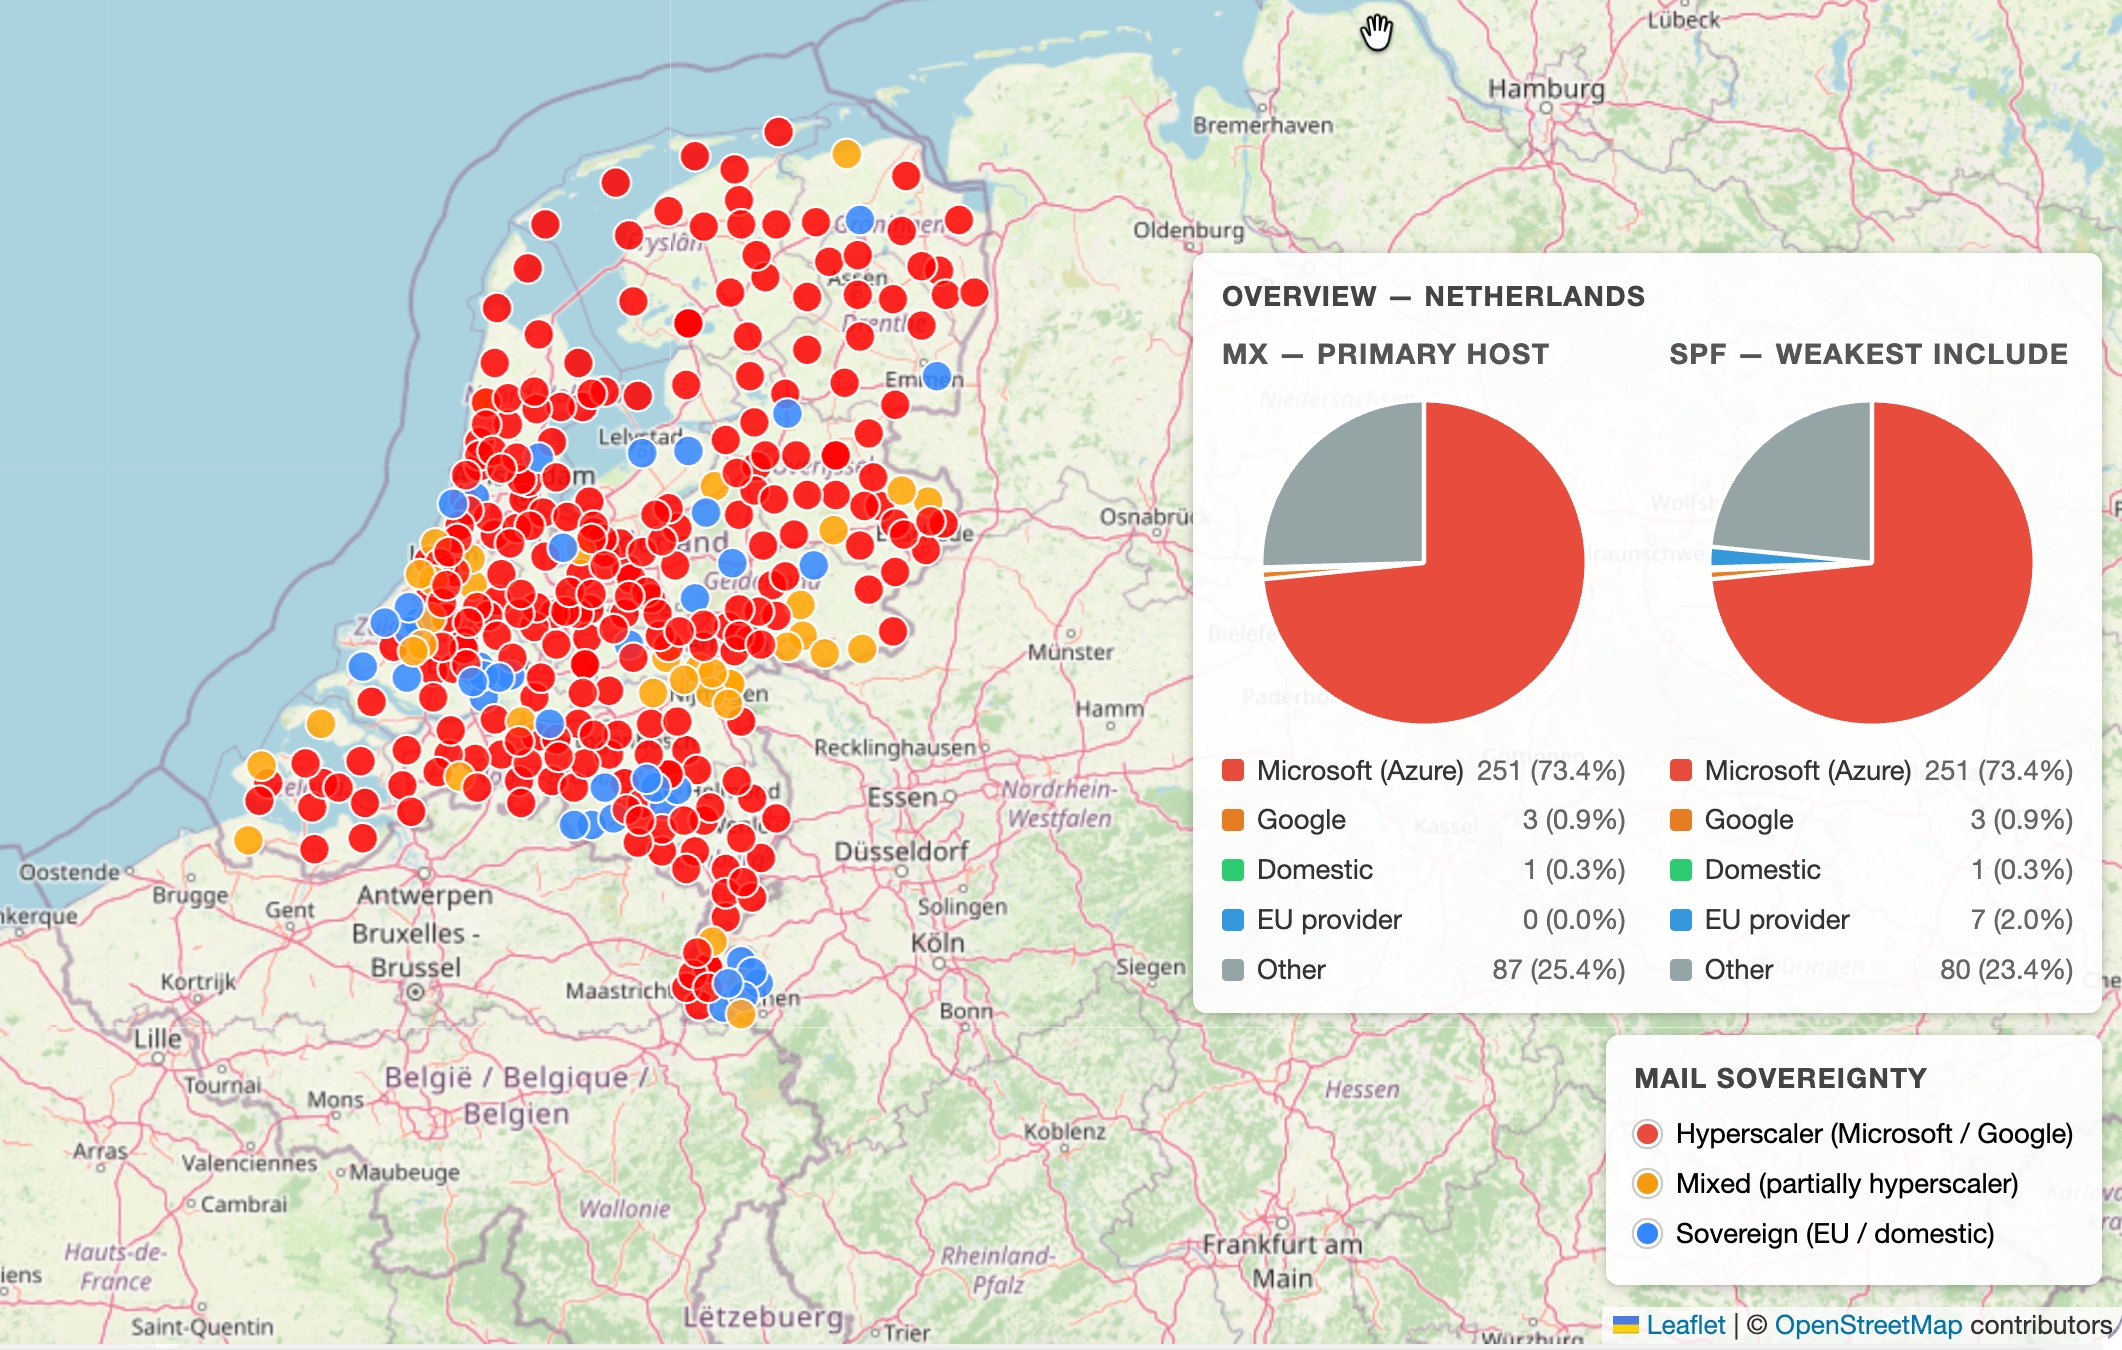Click the red Hyperscaler legend circle icon

pos(1647,1134)
